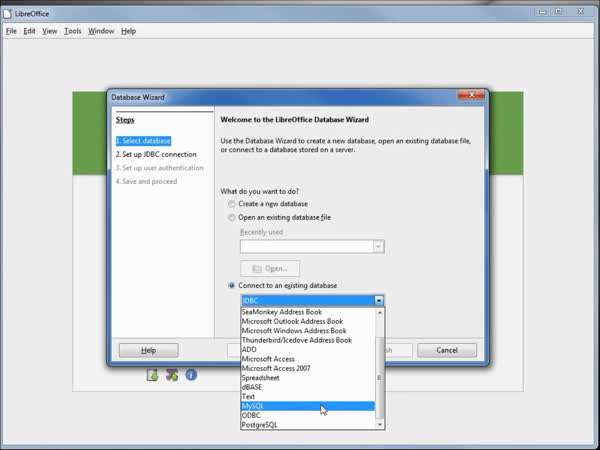The width and height of the screenshot is (600, 450).
Task: Select ADO in database type list
Action: [x=308, y=349]
